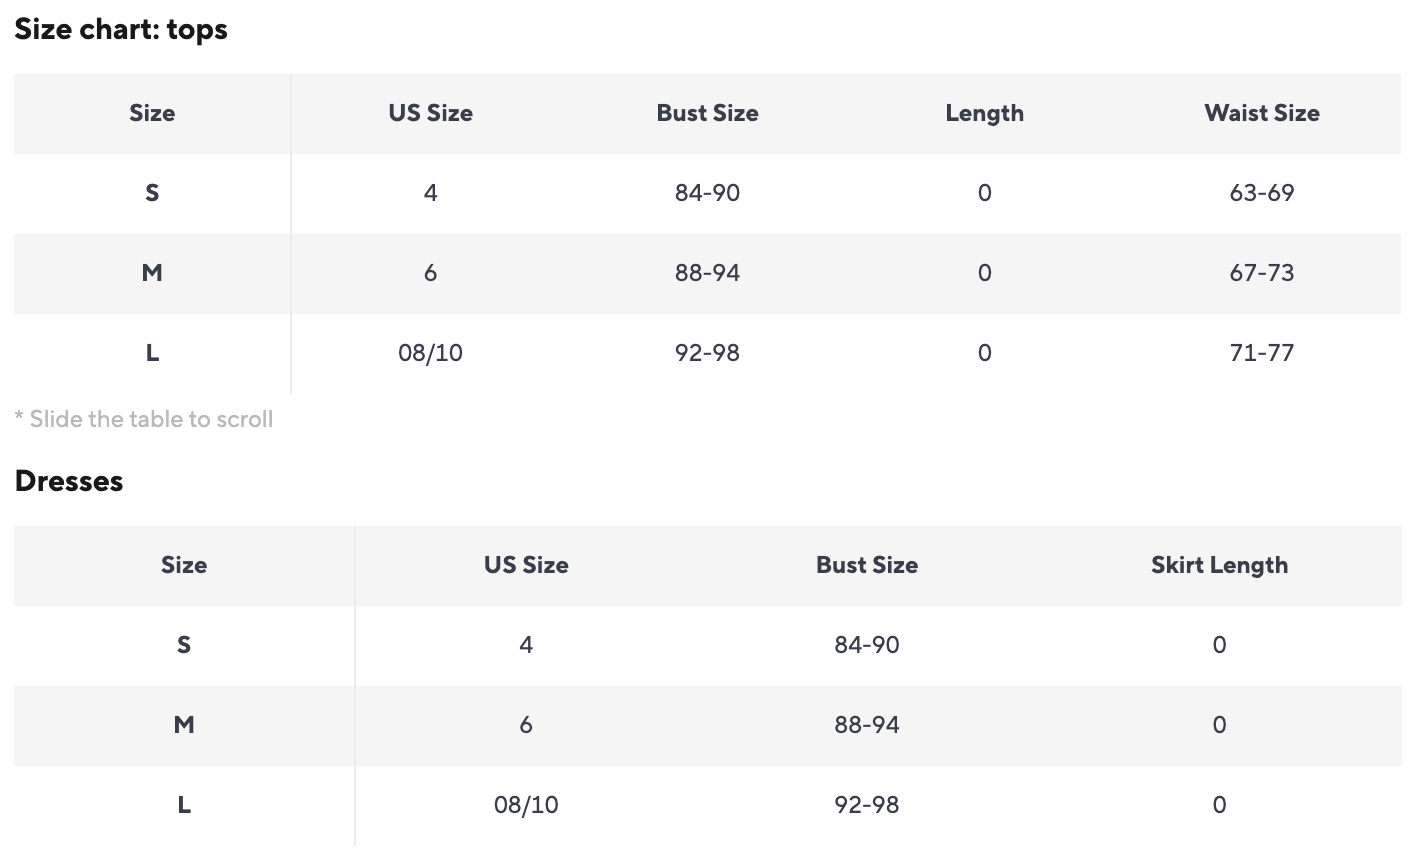This screenshot has width=1412, height=850.
Task: Click the L row label in tops table
Action: click(152, 353)
